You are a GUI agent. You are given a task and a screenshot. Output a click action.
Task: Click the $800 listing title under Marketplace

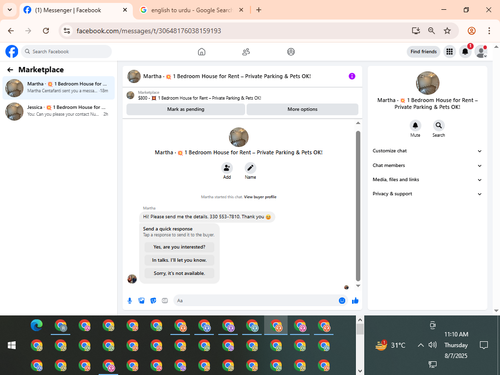200,98
